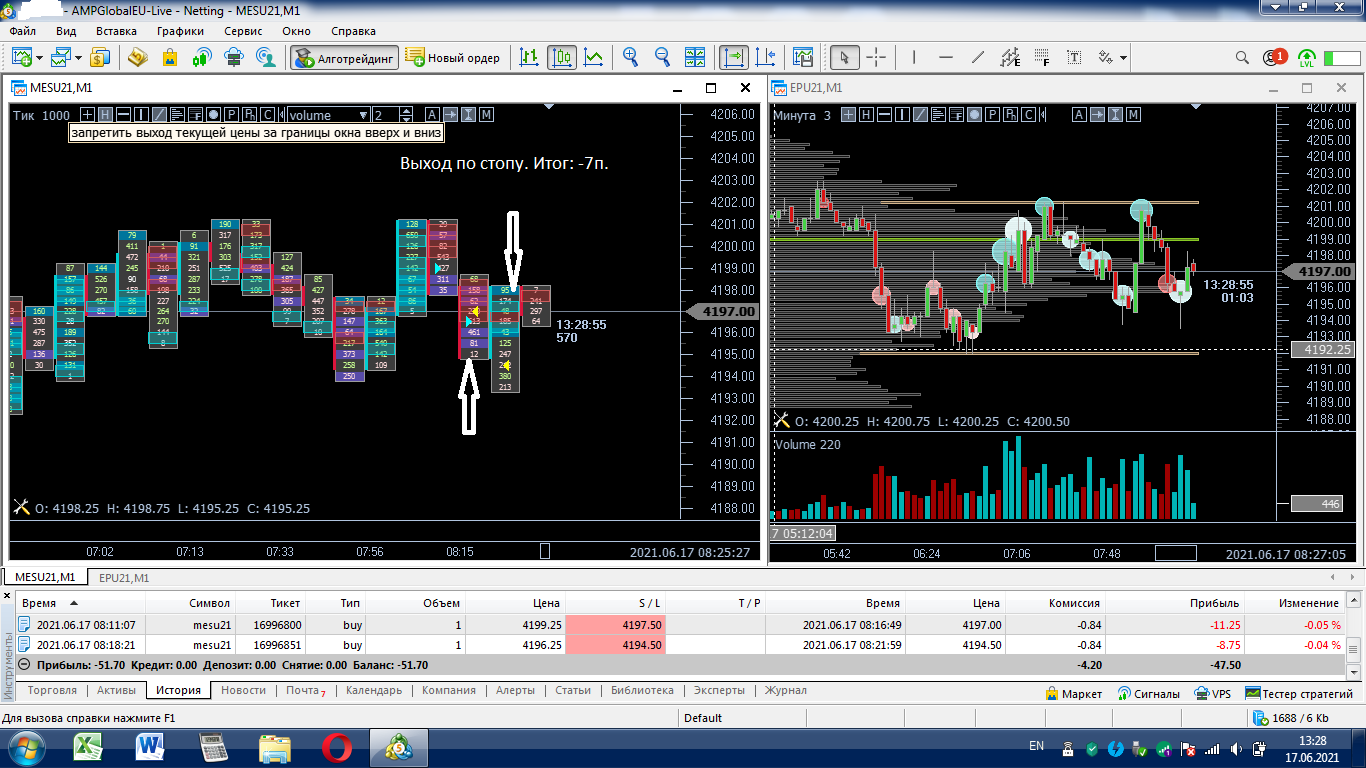Toggle chart shift from right border

(766, 57)
